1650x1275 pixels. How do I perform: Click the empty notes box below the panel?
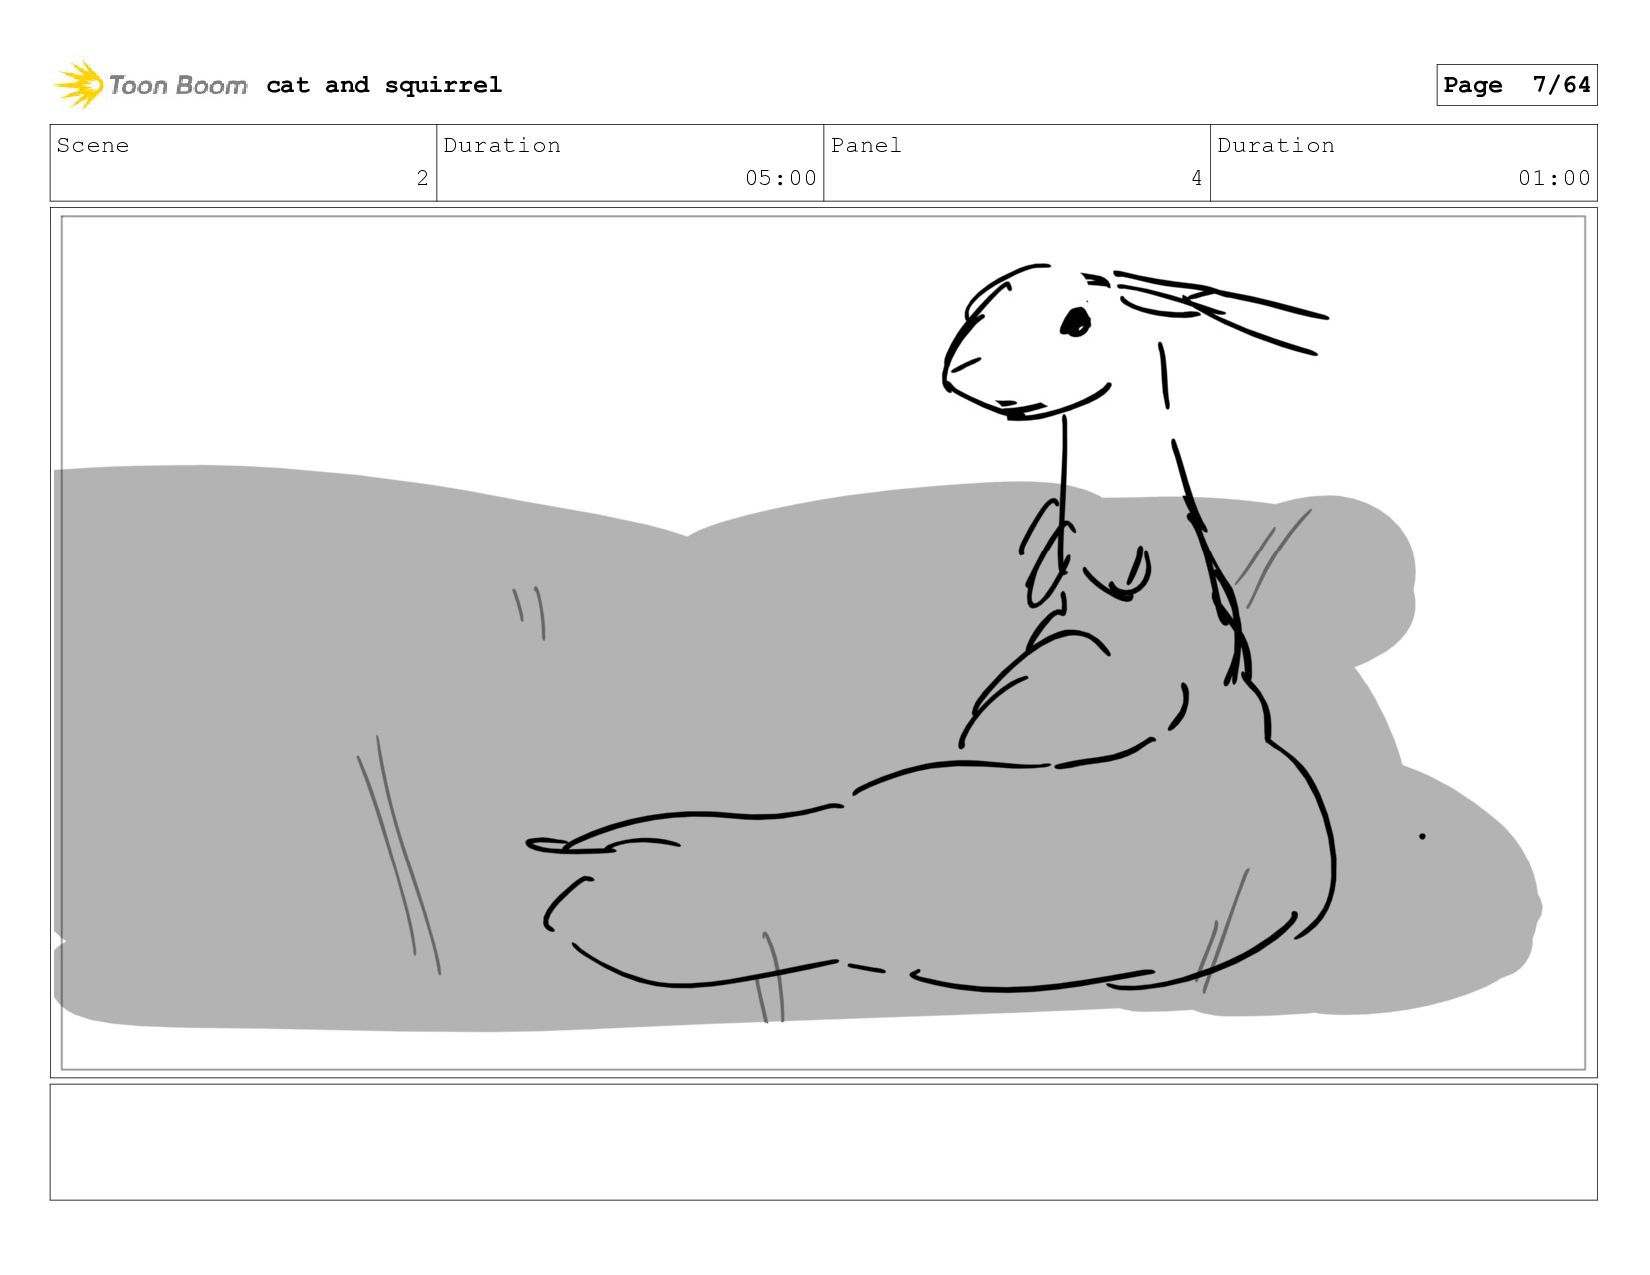(x=823, y=1142)
